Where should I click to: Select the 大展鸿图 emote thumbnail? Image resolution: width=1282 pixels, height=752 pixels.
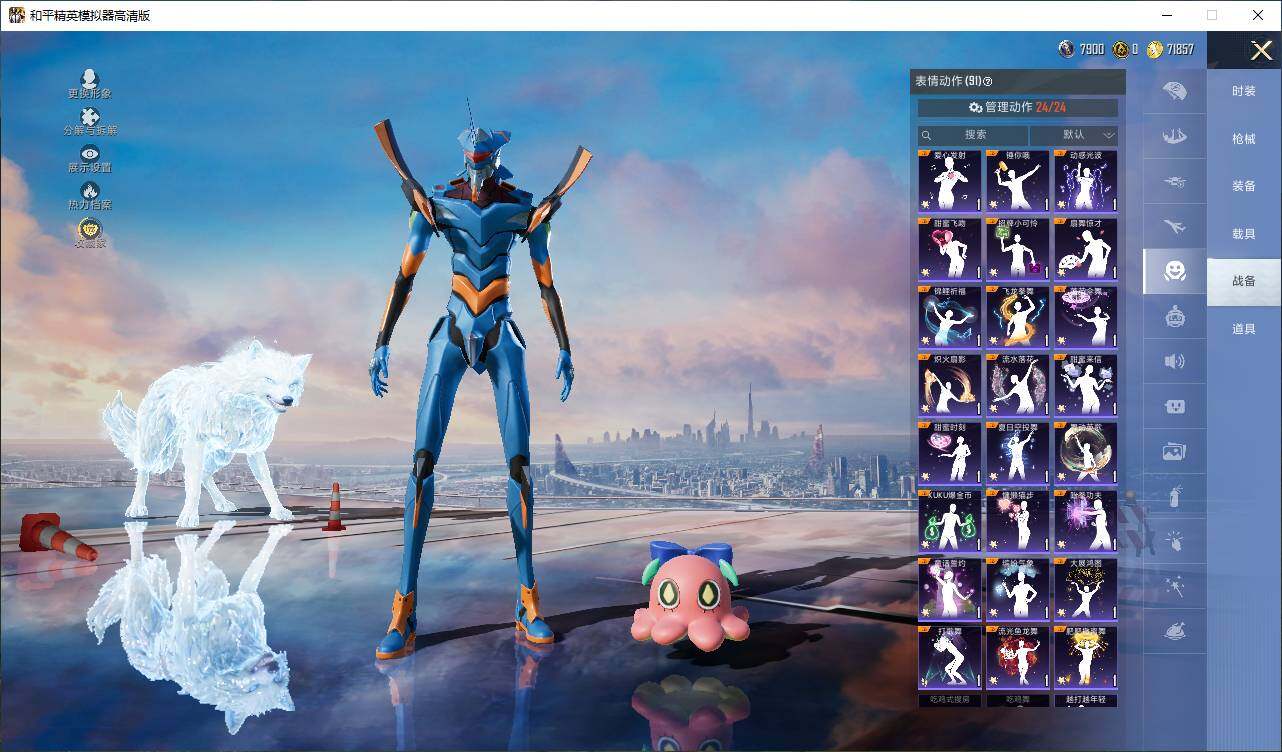point(1086,588)
